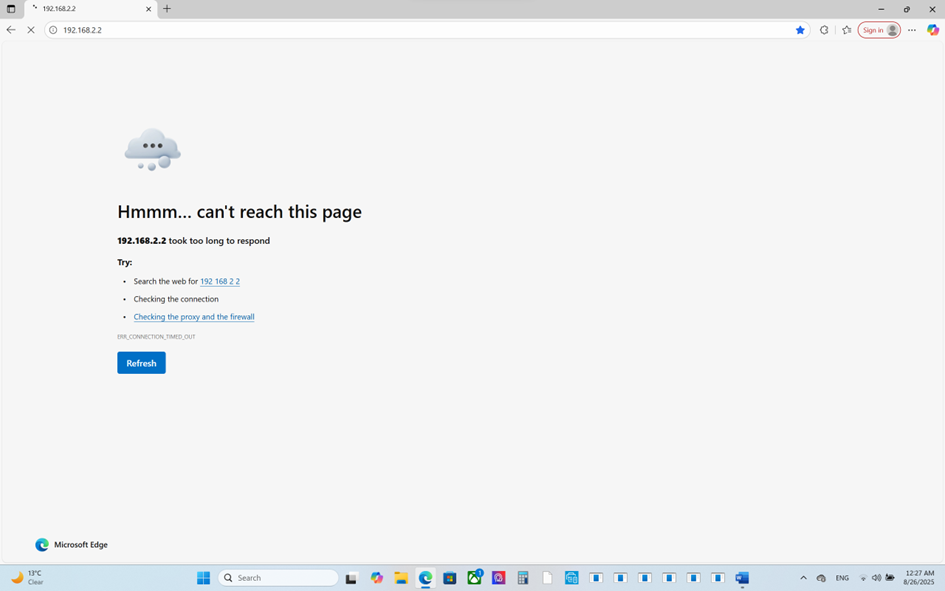
Task: Open the Xbox app on the taskbar
Action: 474,578
